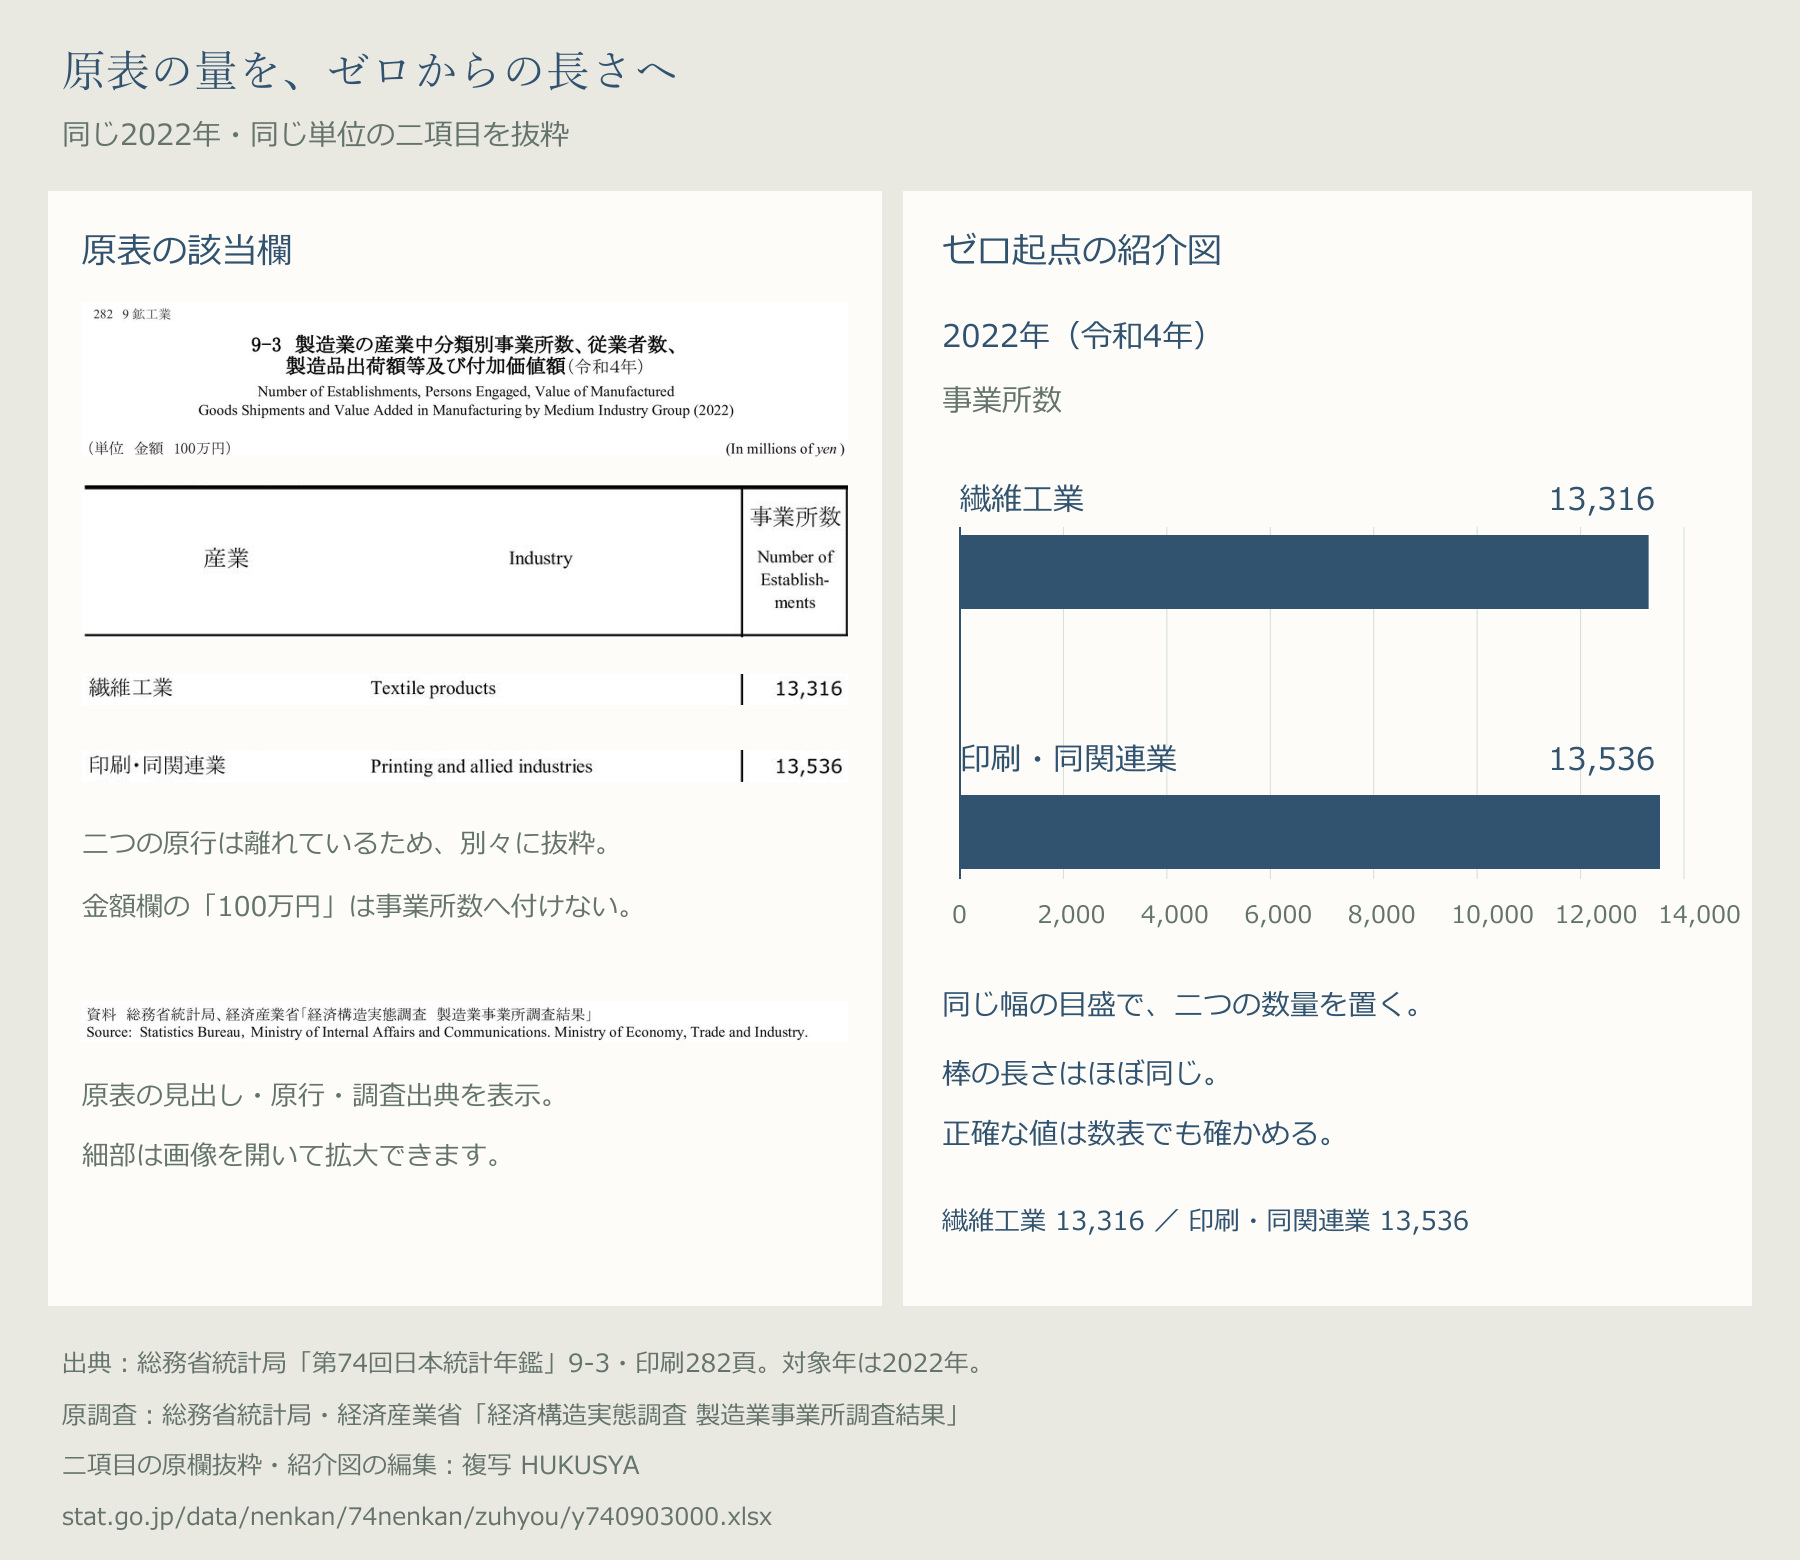
Task: Click the 事業所数 column header cell
Action: (795, 560)
